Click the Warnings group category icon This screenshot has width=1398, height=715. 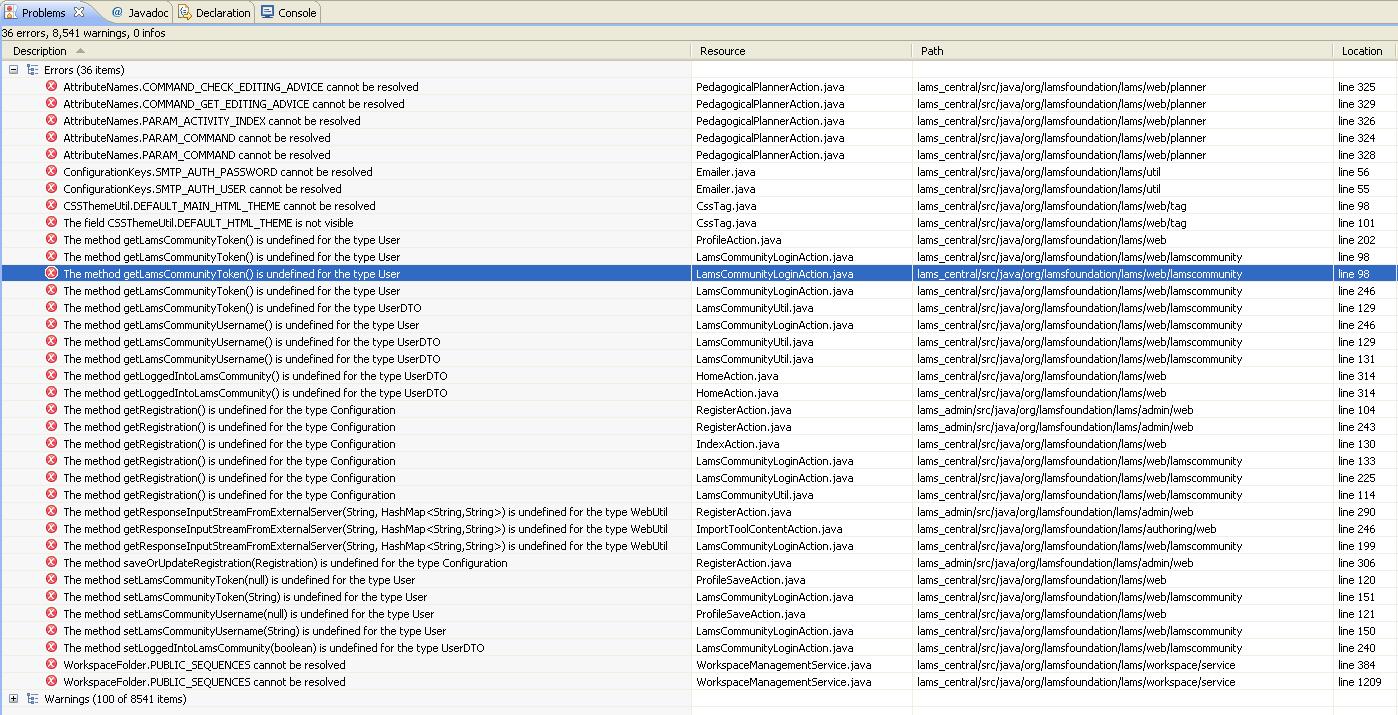click(x=32, y=699)
